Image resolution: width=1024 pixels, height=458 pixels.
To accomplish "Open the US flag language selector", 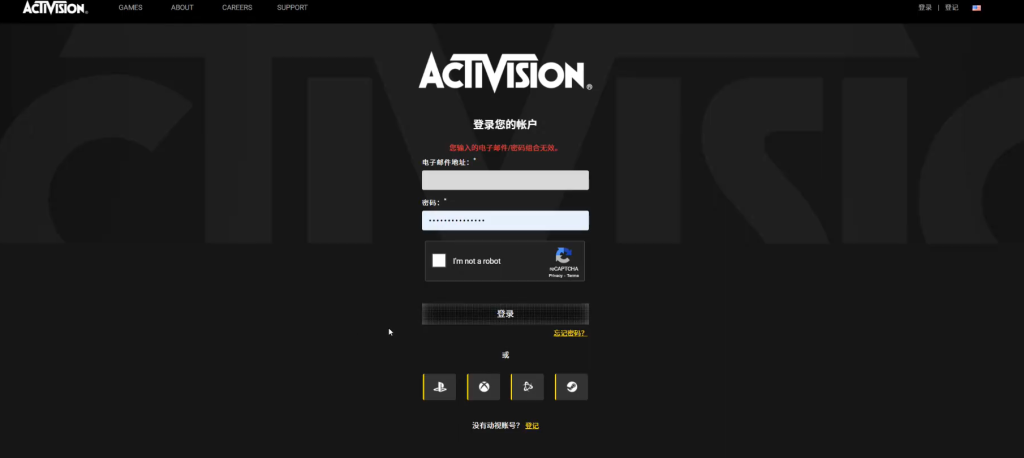I will (976, 8).
